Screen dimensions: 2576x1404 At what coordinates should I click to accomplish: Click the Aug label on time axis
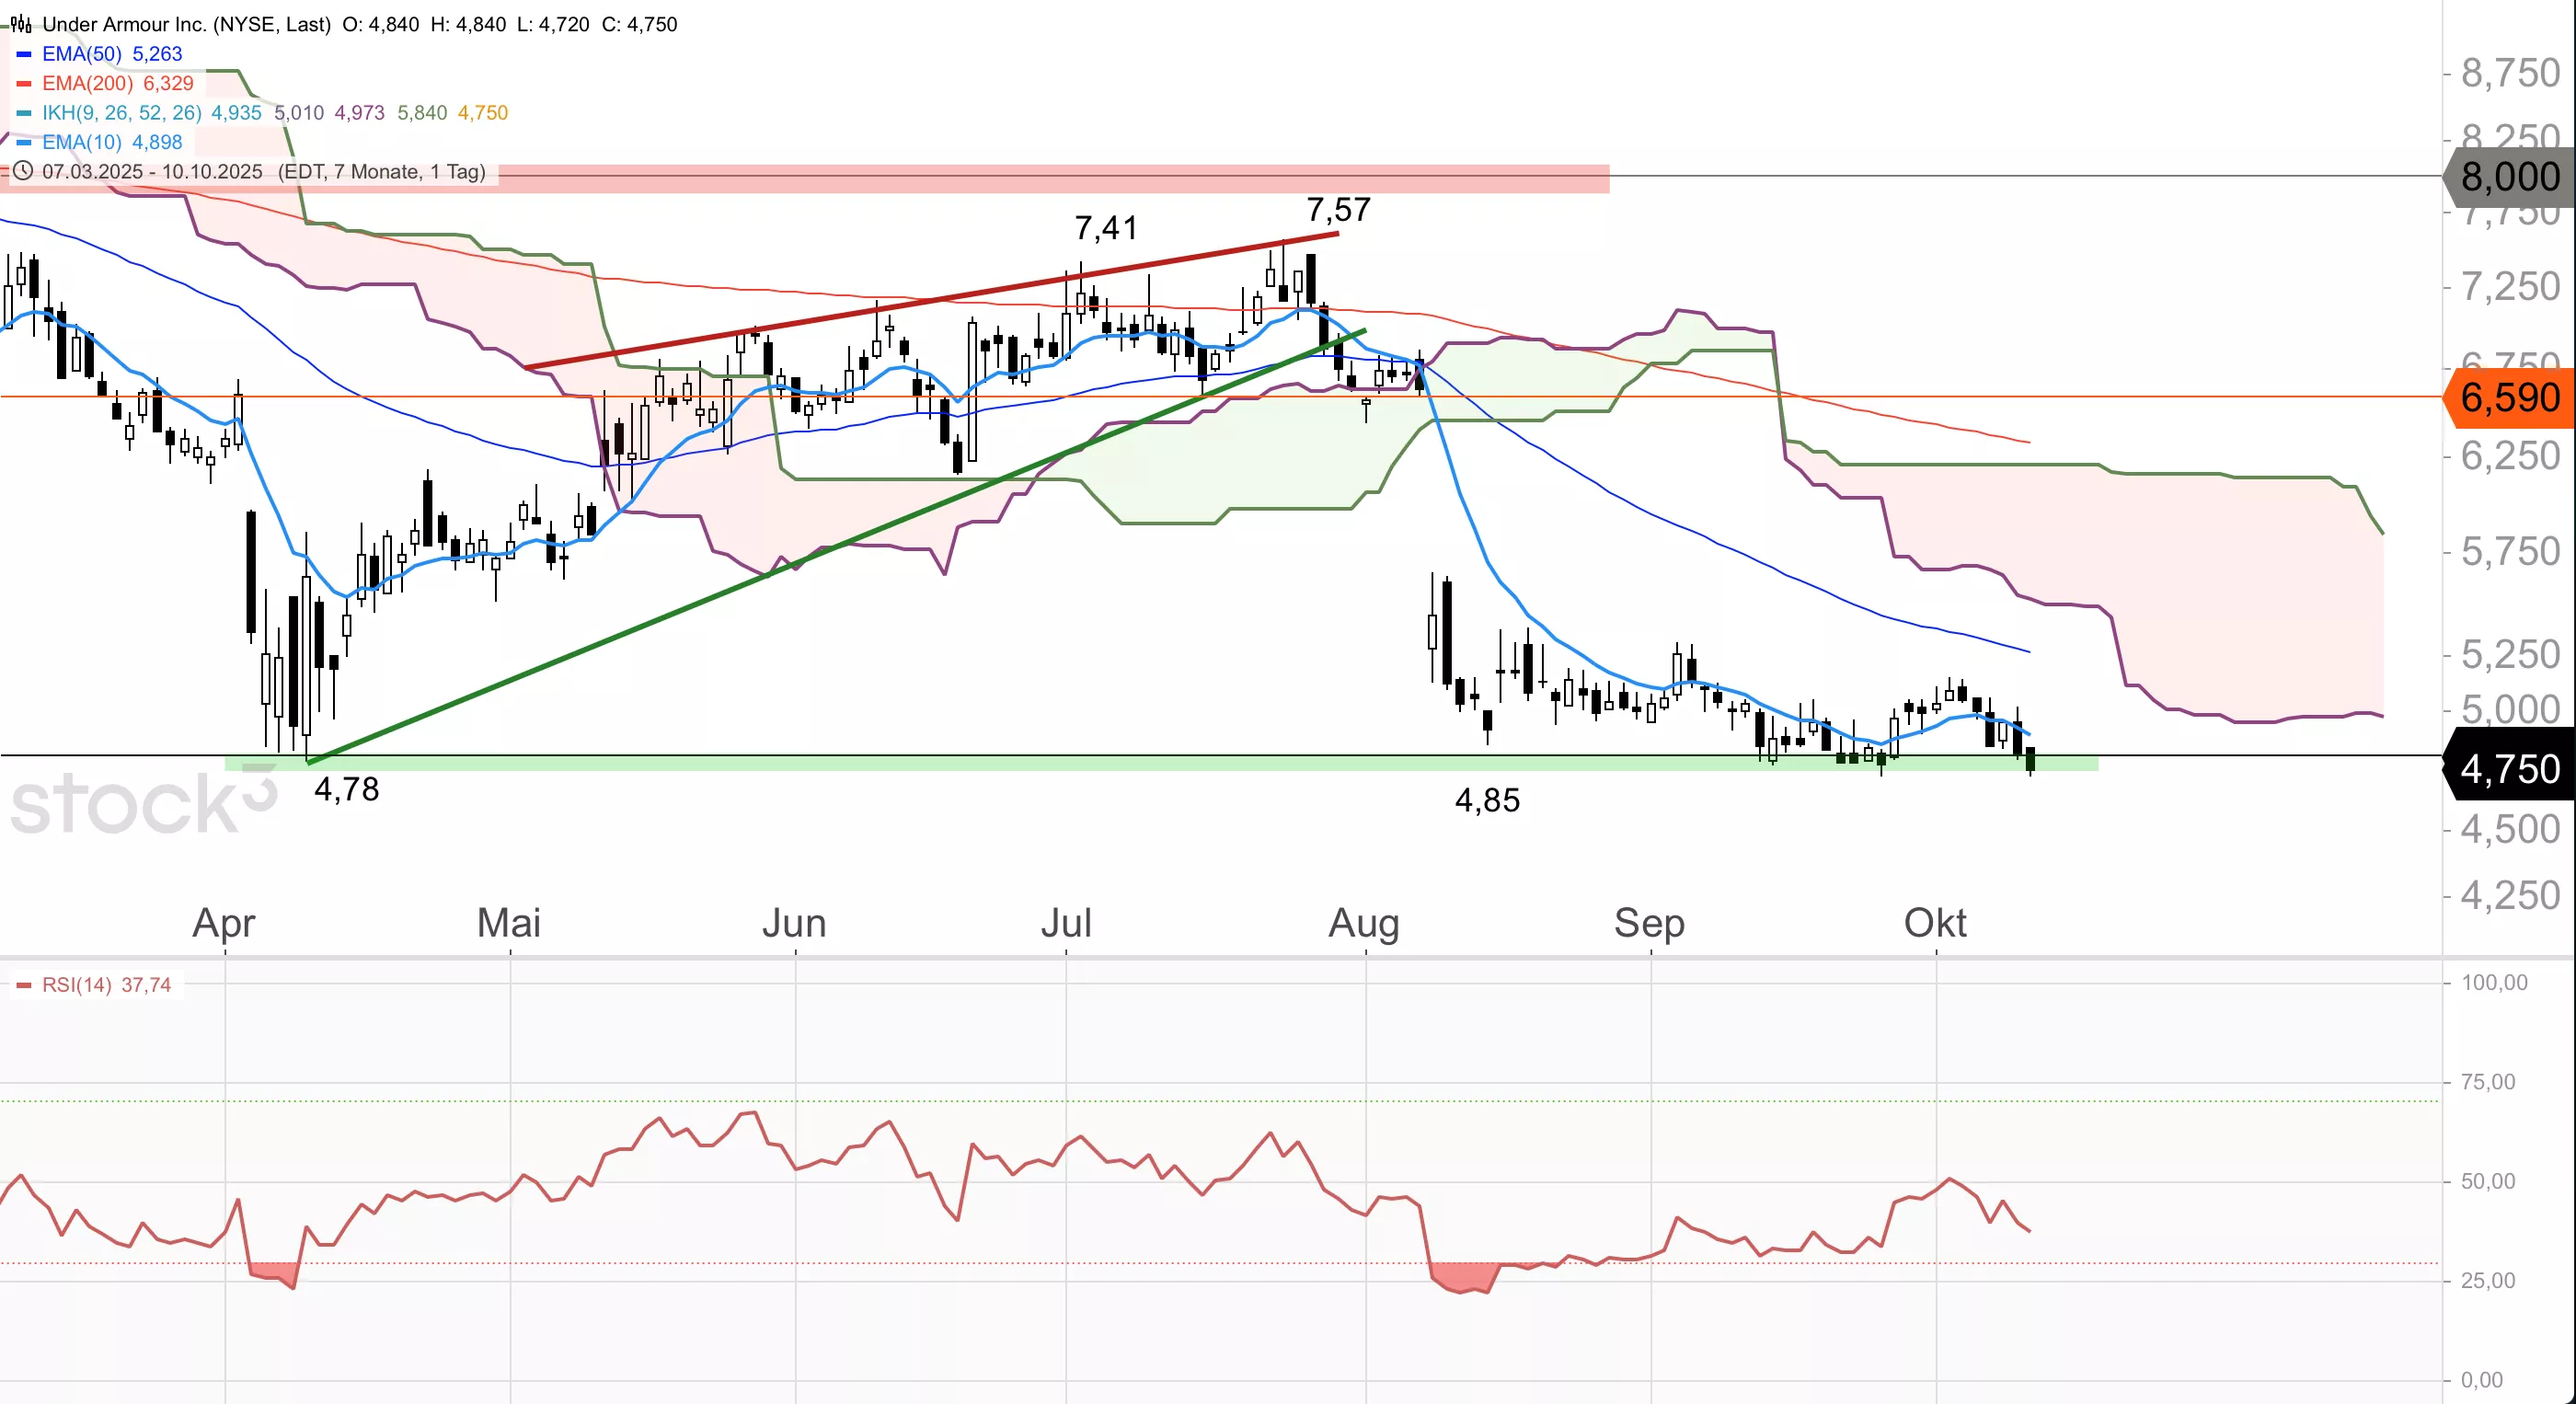tap(1363, 922)
